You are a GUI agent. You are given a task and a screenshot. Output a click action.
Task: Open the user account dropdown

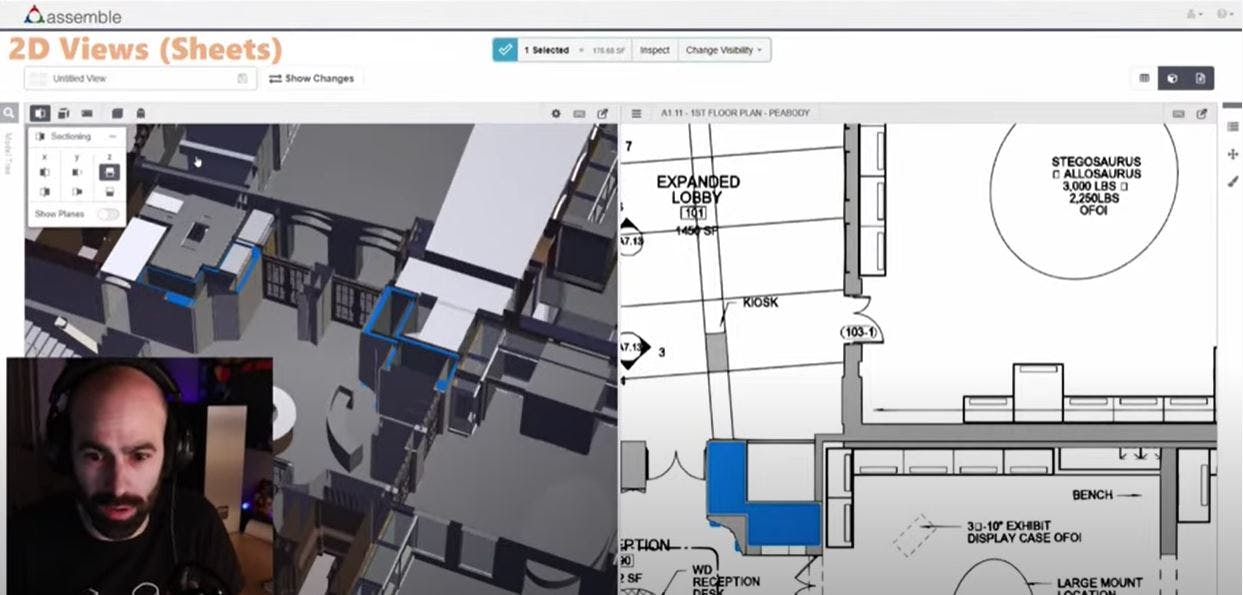coord(1194,14)
